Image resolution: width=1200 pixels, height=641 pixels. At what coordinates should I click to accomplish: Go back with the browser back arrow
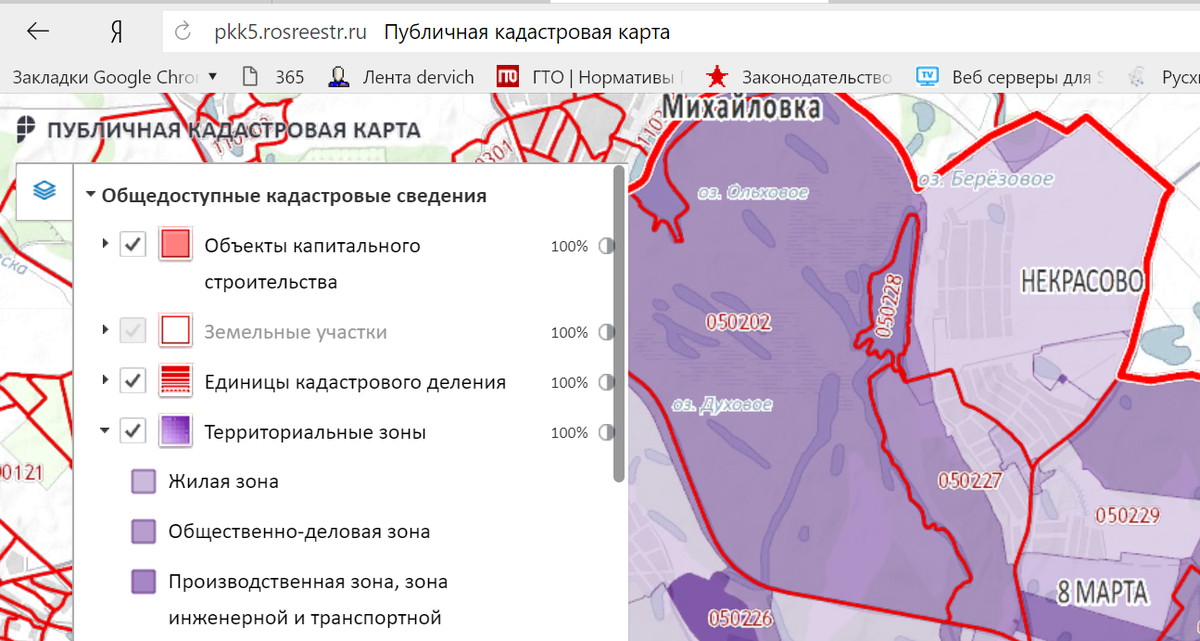point(38,31)
